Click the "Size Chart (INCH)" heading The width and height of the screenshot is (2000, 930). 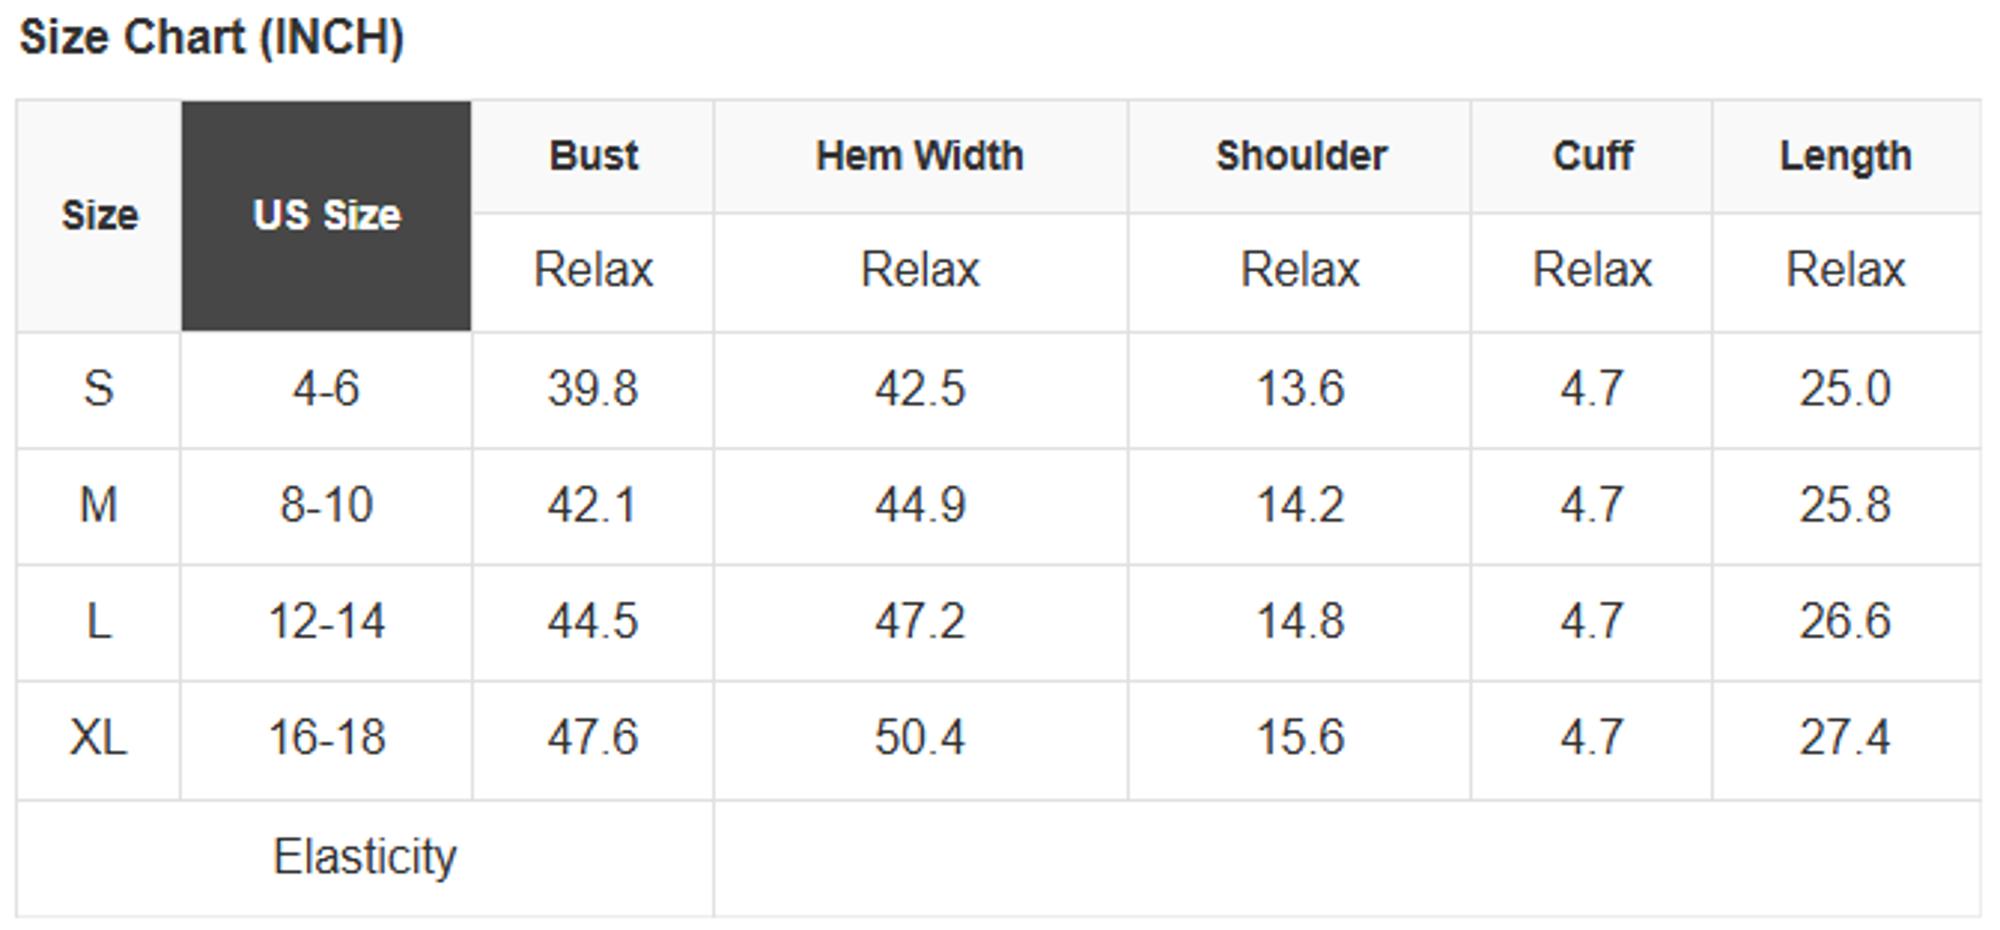pyautogui.click(x=212, y=38)
